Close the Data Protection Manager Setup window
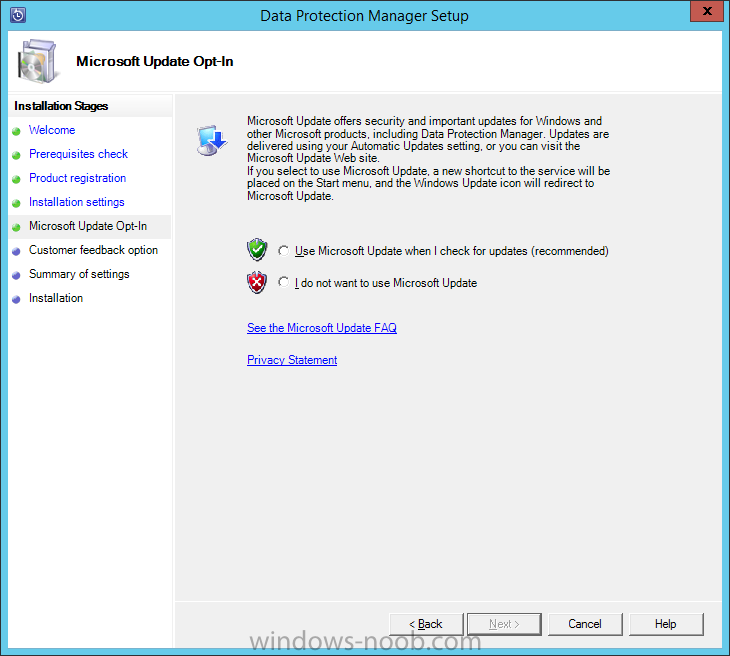 707,11
